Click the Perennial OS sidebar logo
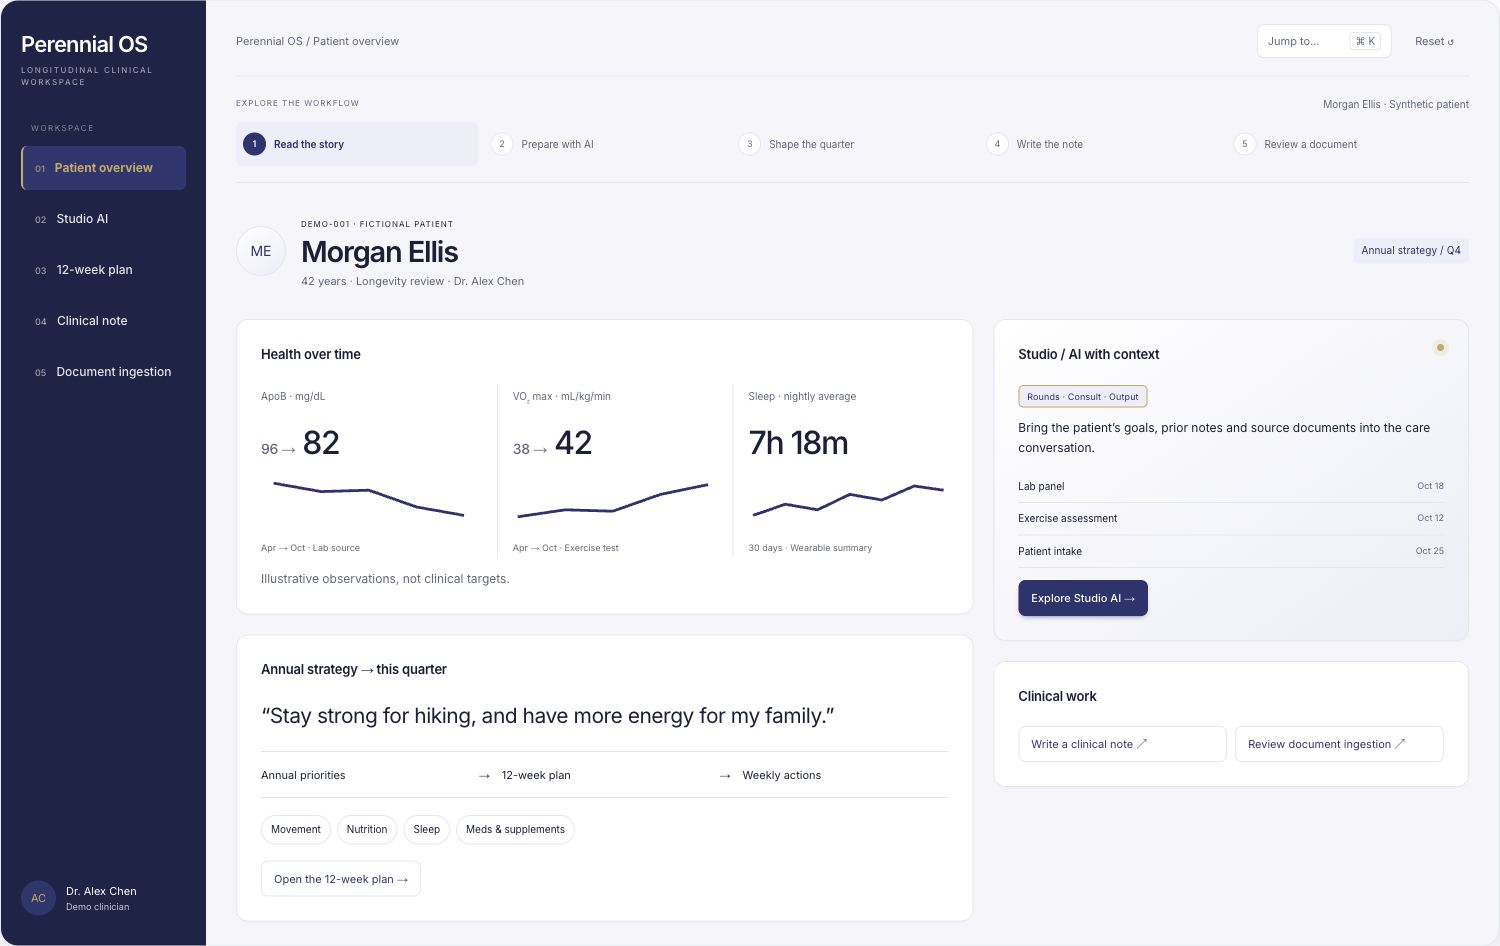1500x946 pixels. 84,44
